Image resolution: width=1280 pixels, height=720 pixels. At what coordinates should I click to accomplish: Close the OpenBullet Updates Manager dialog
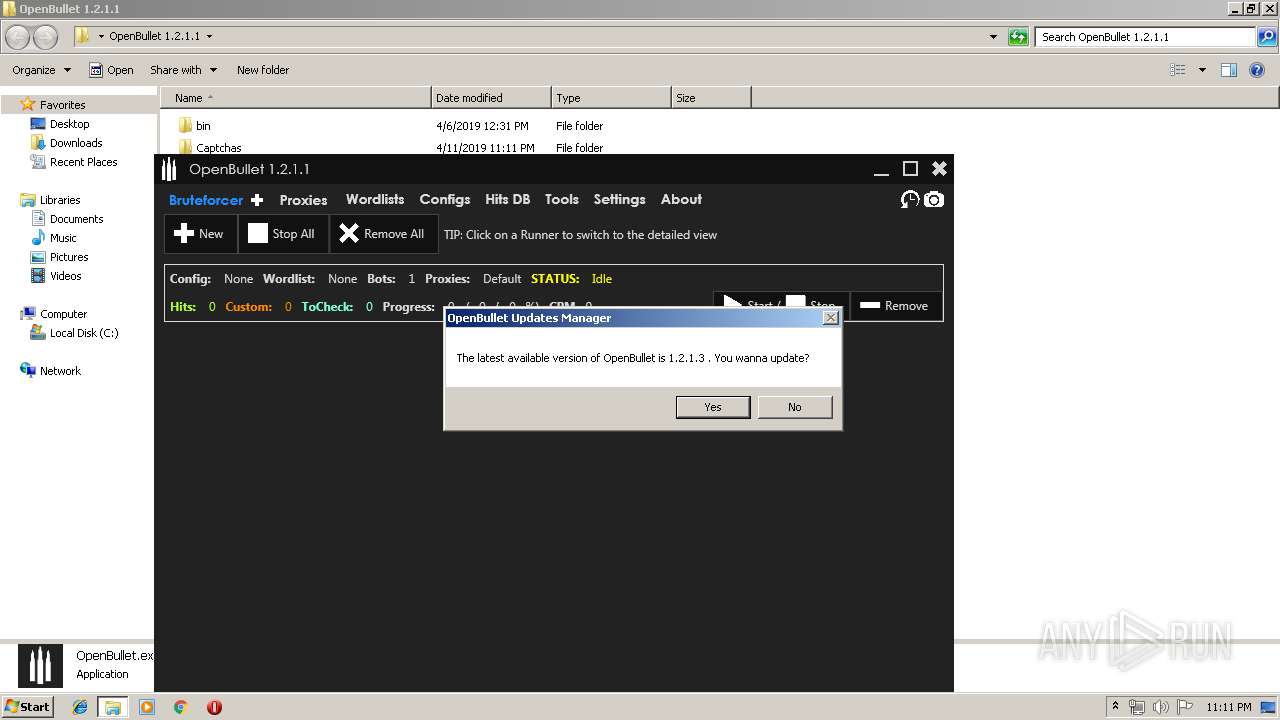pos(830,318)
